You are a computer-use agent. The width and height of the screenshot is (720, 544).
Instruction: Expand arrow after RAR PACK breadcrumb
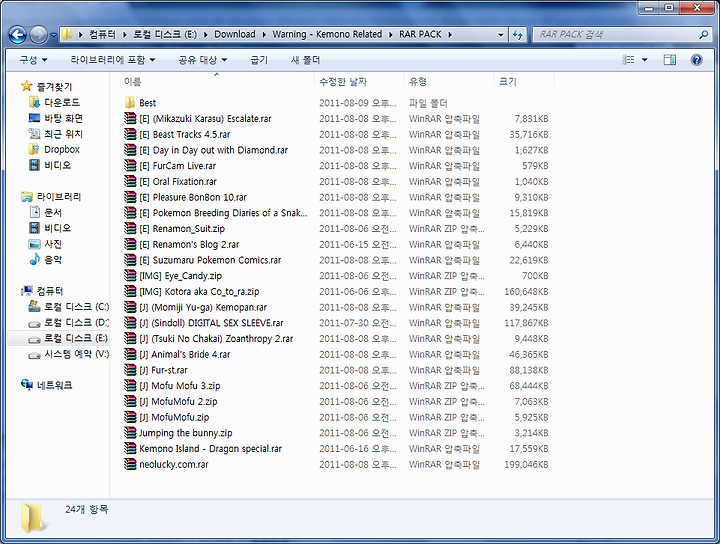tap(450, 34)
